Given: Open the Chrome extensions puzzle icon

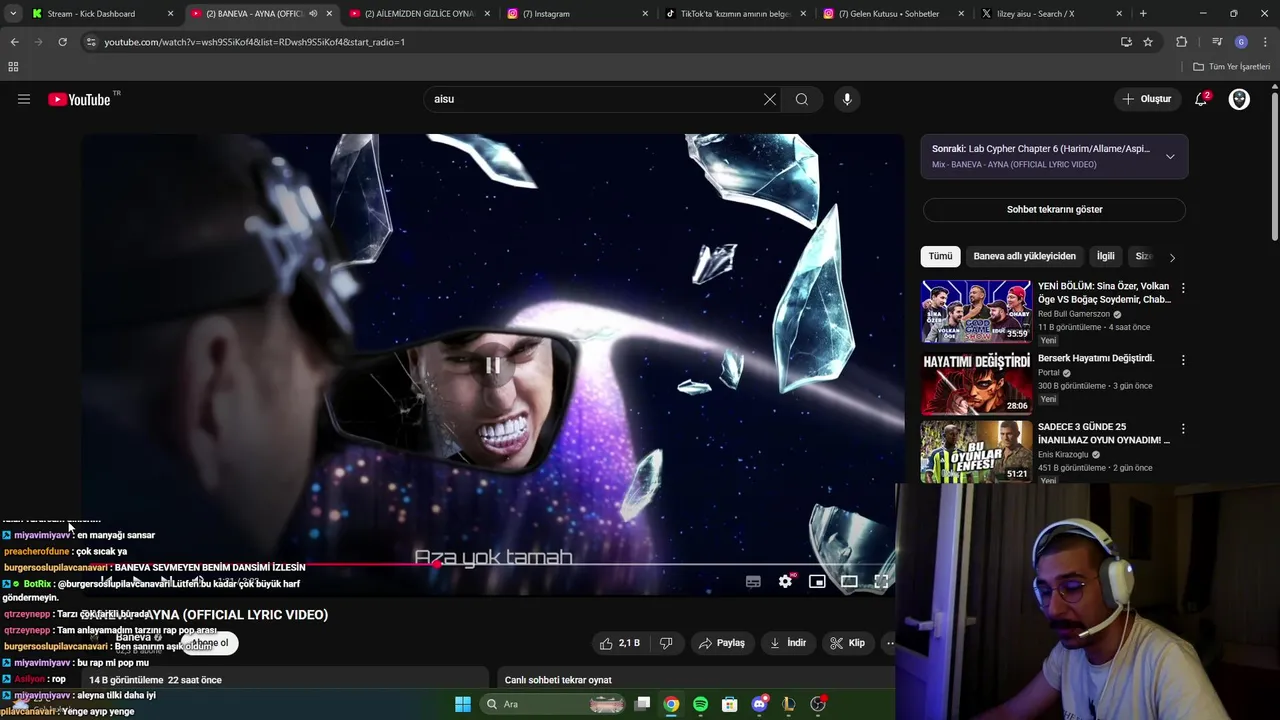Looking at the screenshot, I should click(x=1181, y=42).
